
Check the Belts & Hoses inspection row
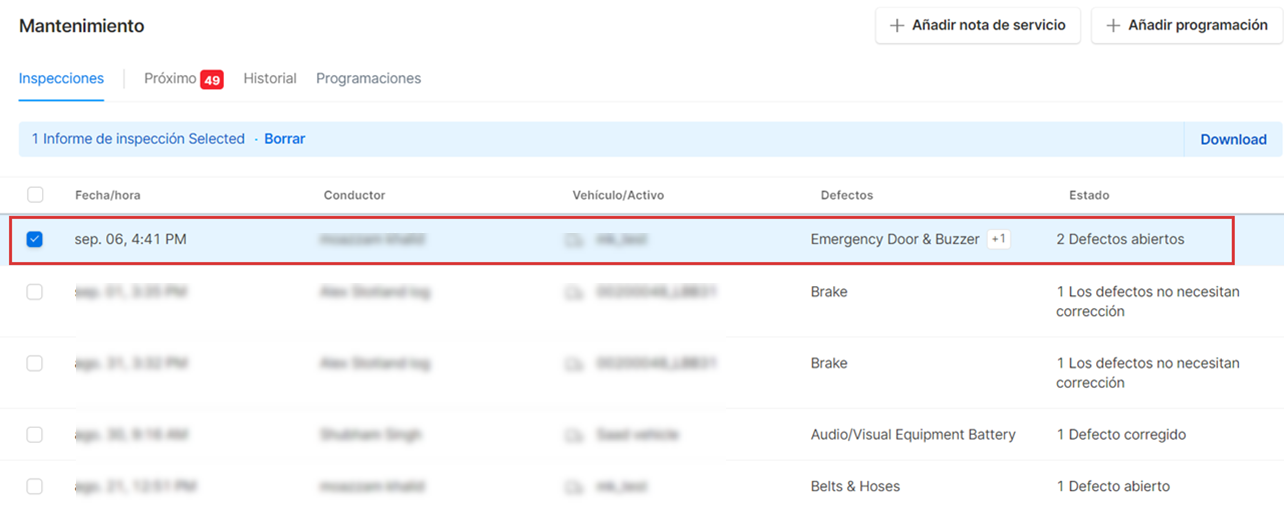[x=35, y=487]
